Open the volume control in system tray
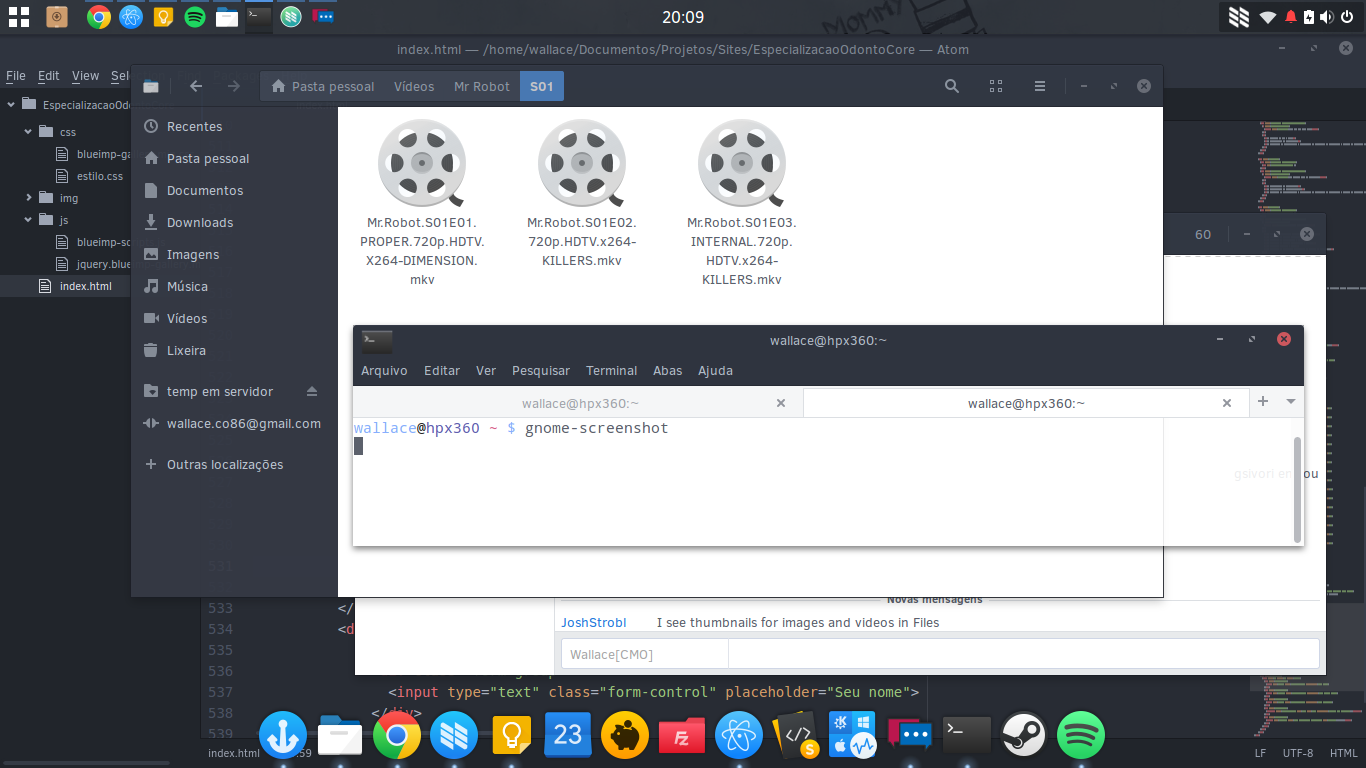Viewport: 1366px width, 768px height. pyautogui.click(x=1327, y=17)
